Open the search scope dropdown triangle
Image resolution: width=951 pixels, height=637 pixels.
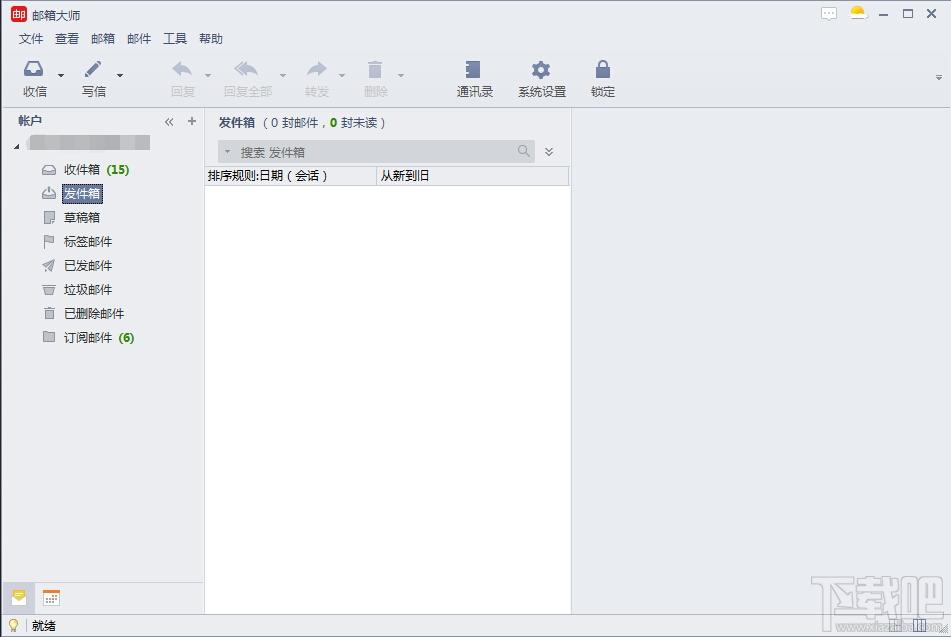(x=227, y=151)
